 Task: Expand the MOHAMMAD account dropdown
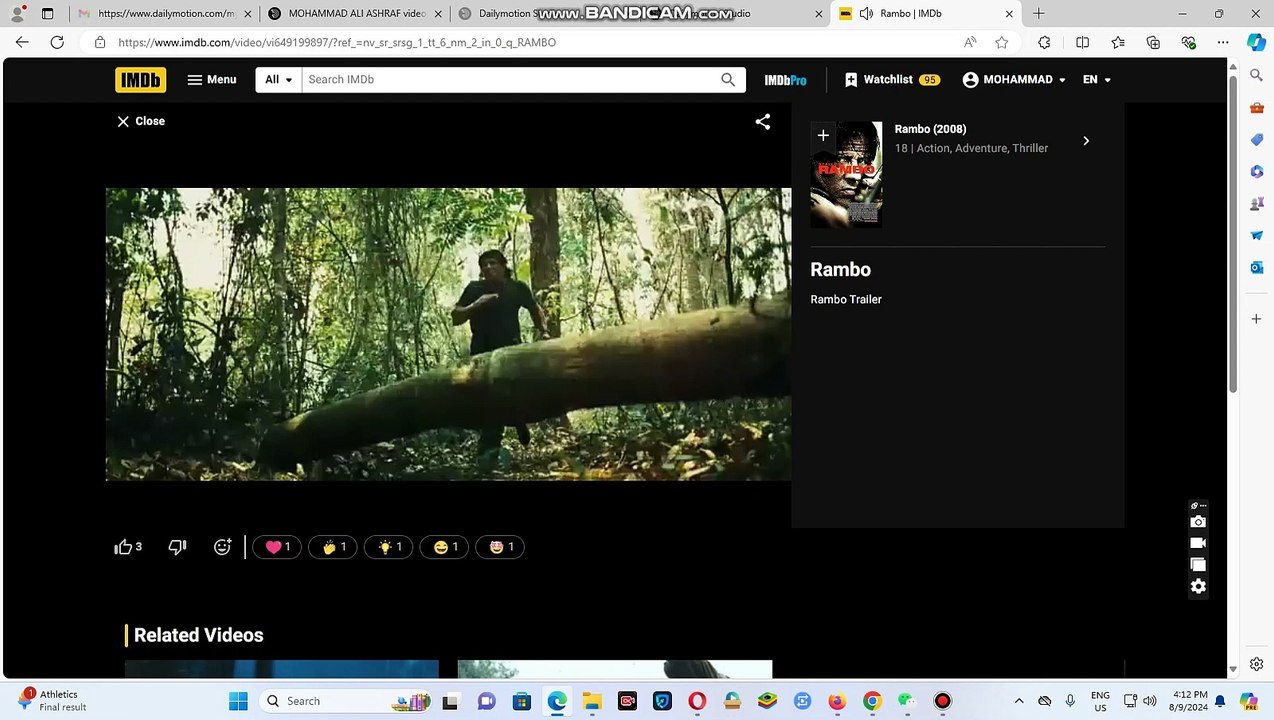tap(1014, 80)
